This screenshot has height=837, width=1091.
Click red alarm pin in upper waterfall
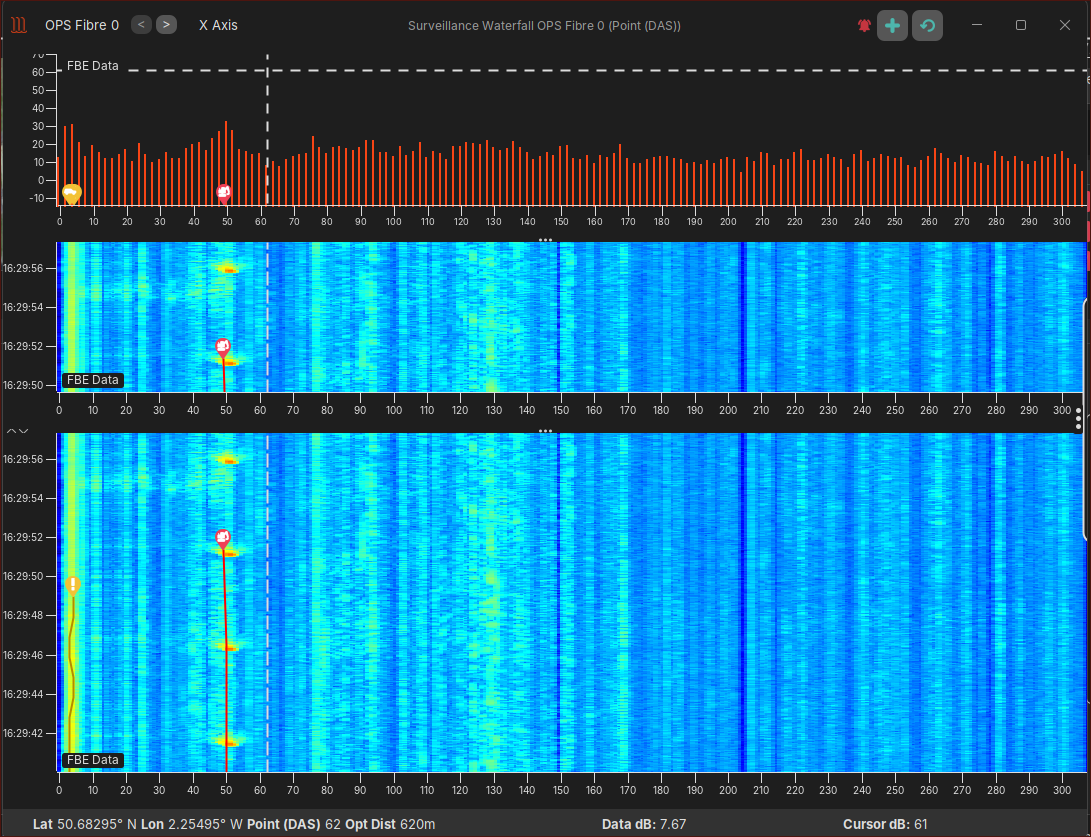tap(223, 347)
